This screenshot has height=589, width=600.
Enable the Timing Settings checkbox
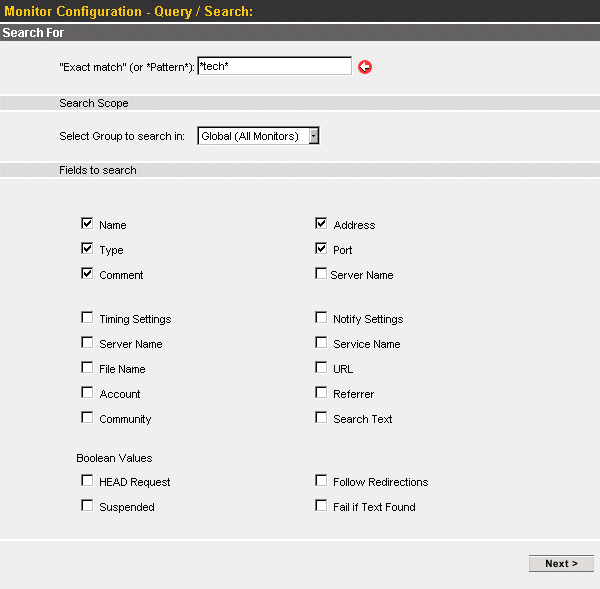pos(87,317)
